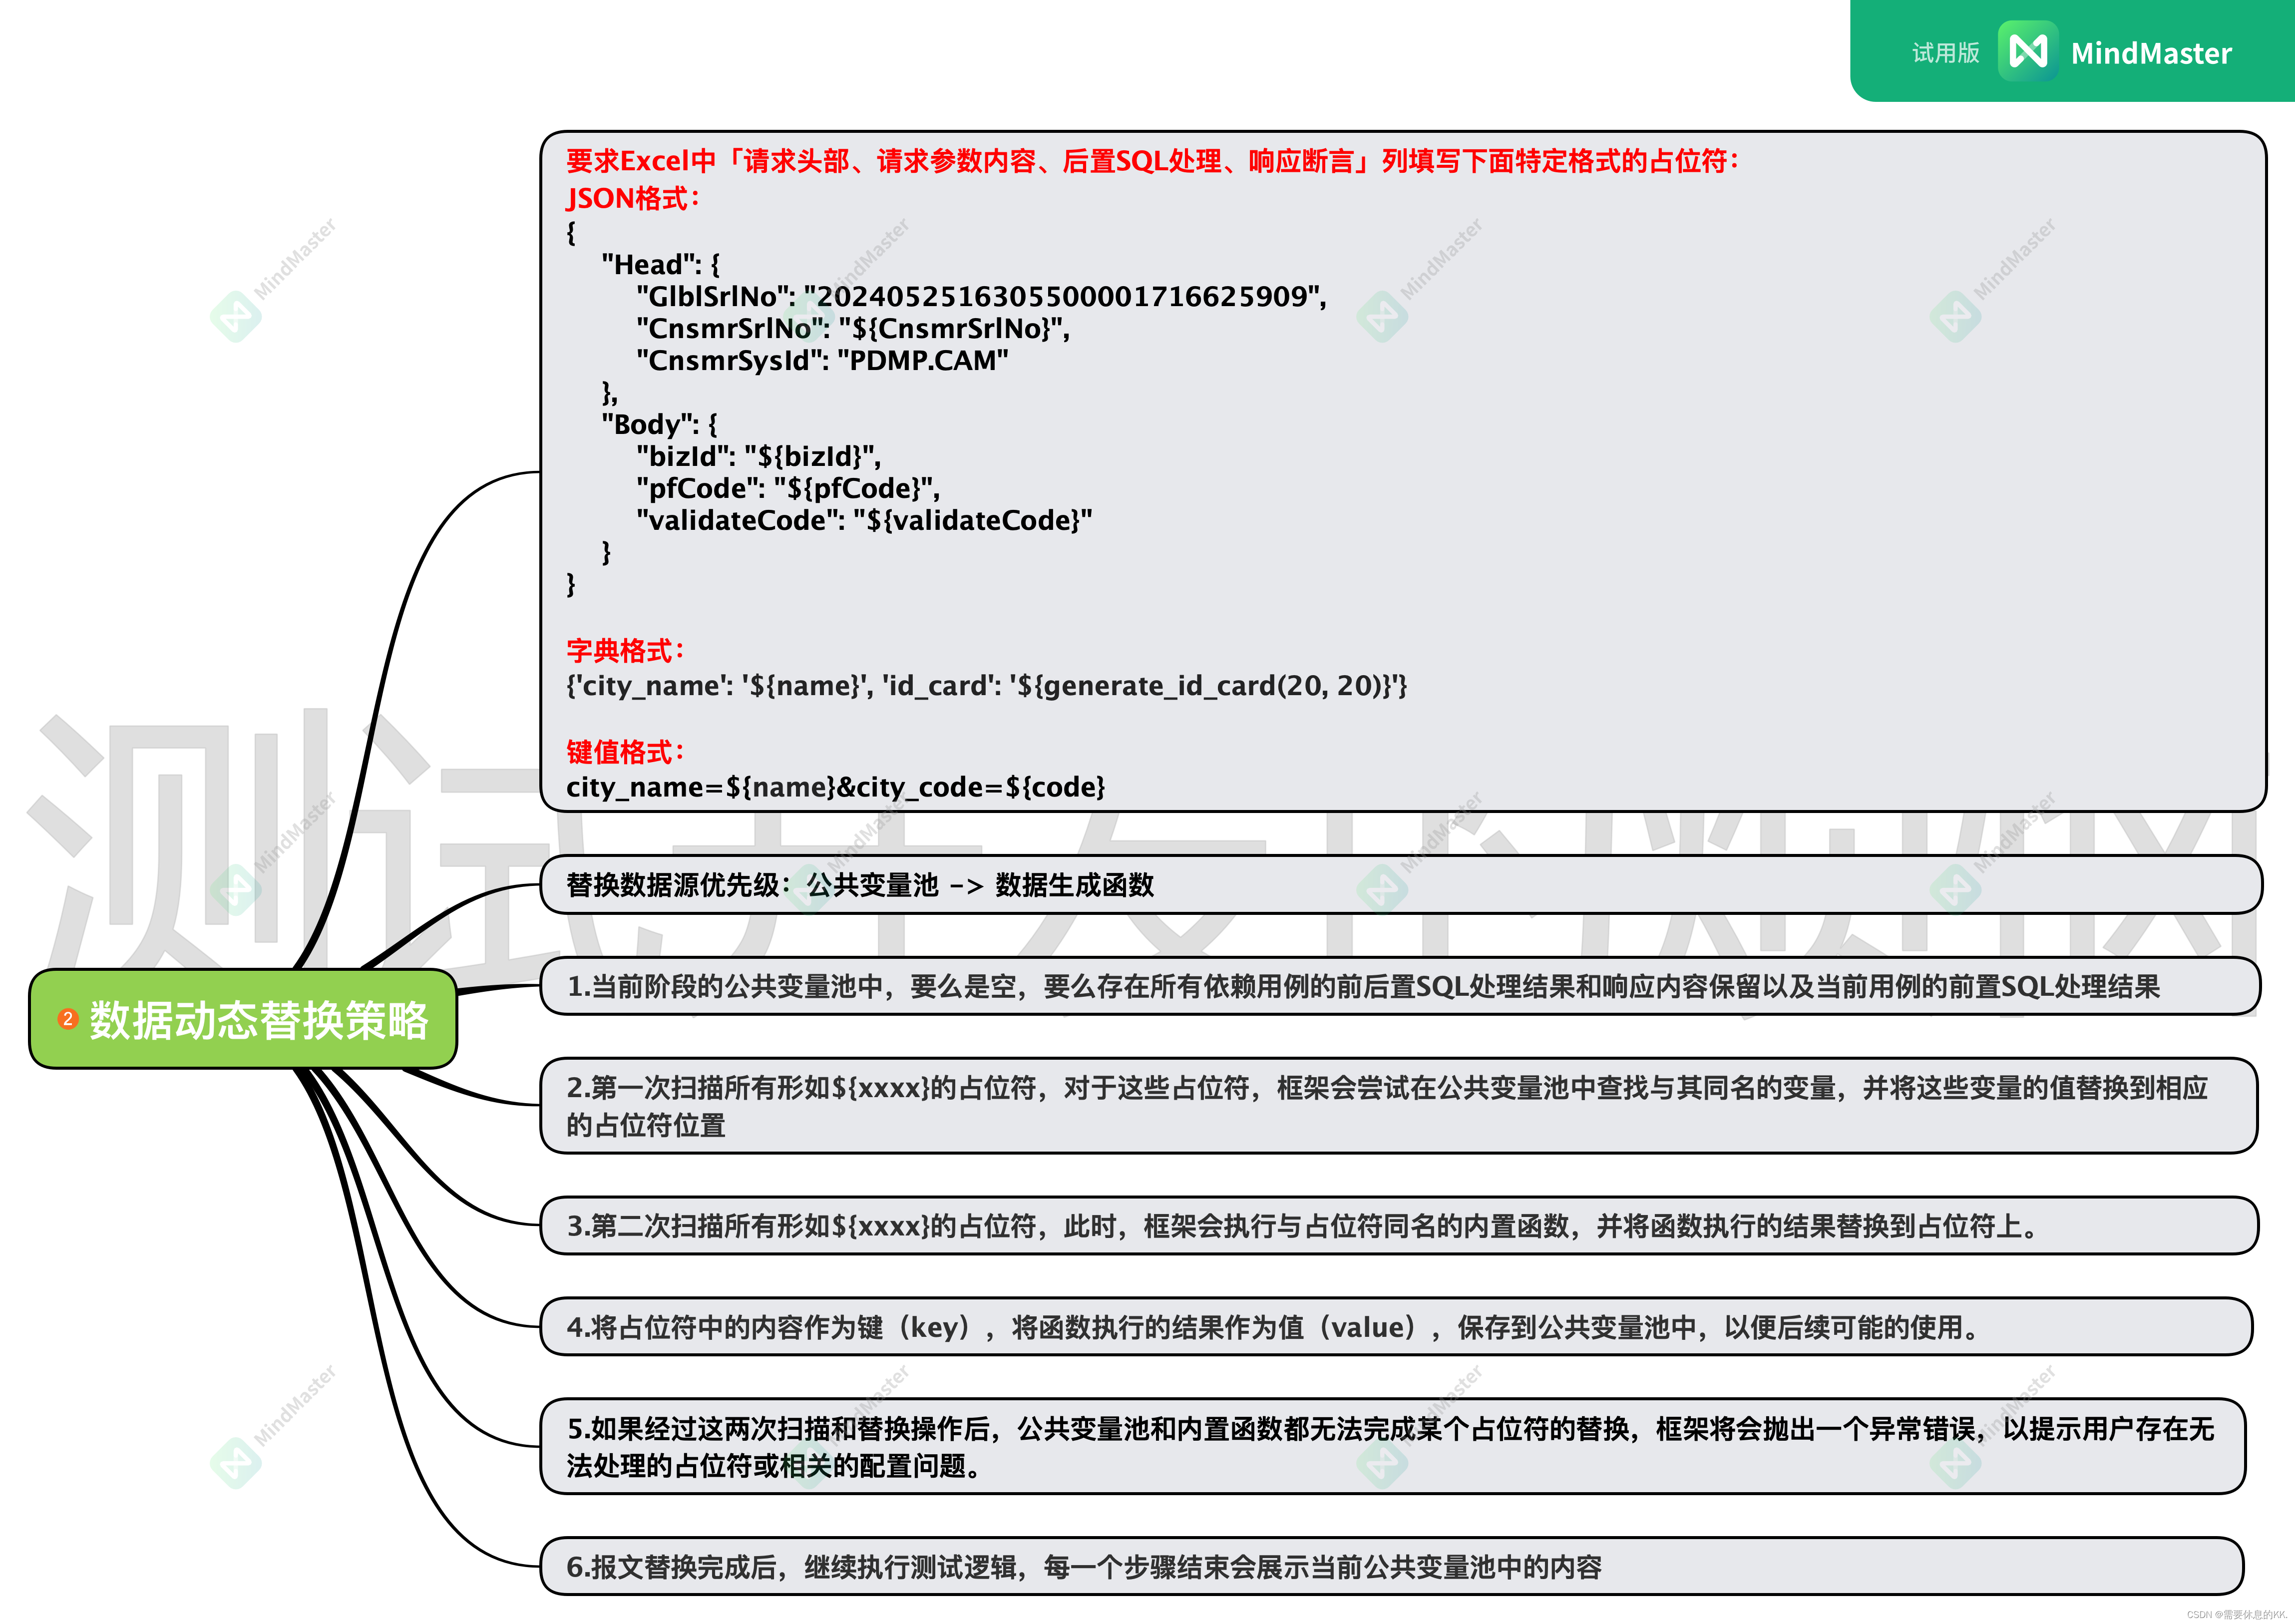The image size is (2295, 1624).
Task: Click the "CnsmrSysId": "PDMP.CAM" line
Action: [822, 360]
